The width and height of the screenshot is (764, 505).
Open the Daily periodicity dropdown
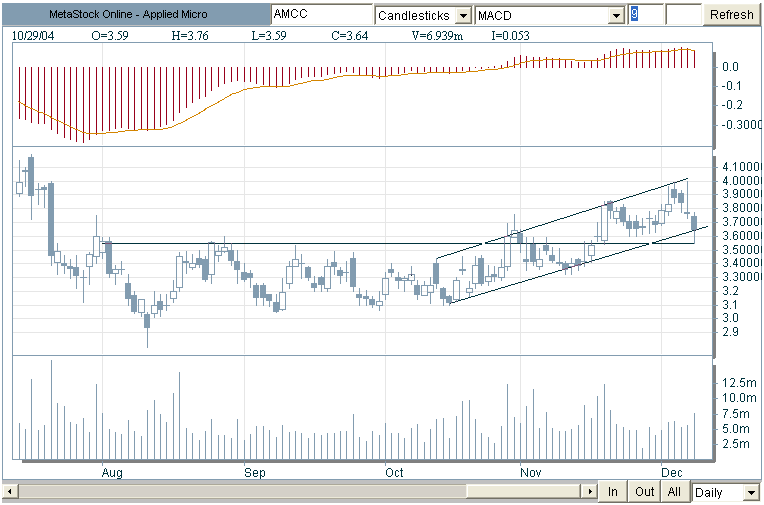coord(749,492)
